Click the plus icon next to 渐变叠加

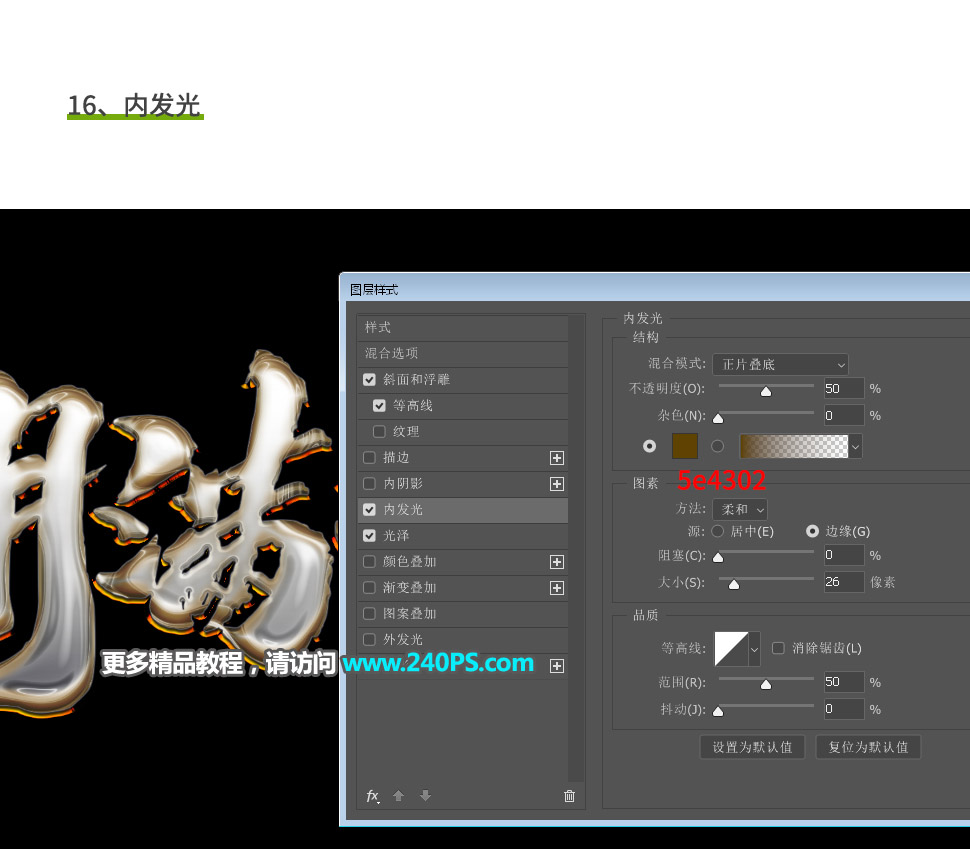coord(557,588)
